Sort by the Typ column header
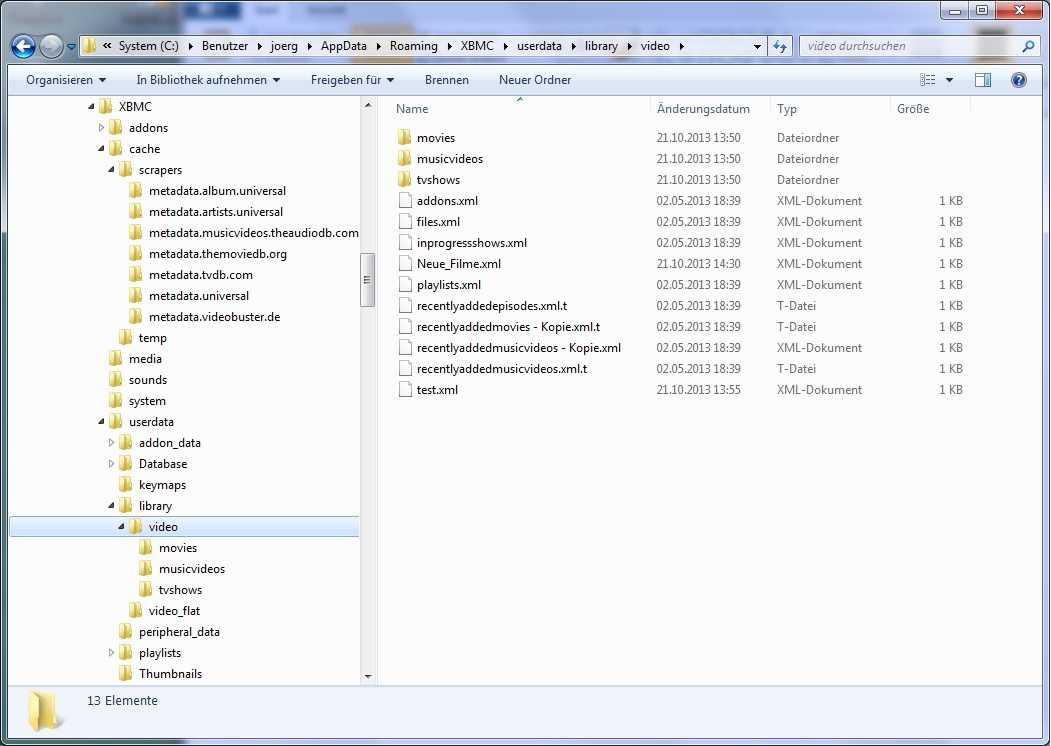The height and width of the screenshot is (746, 1051). click(830, 109)
